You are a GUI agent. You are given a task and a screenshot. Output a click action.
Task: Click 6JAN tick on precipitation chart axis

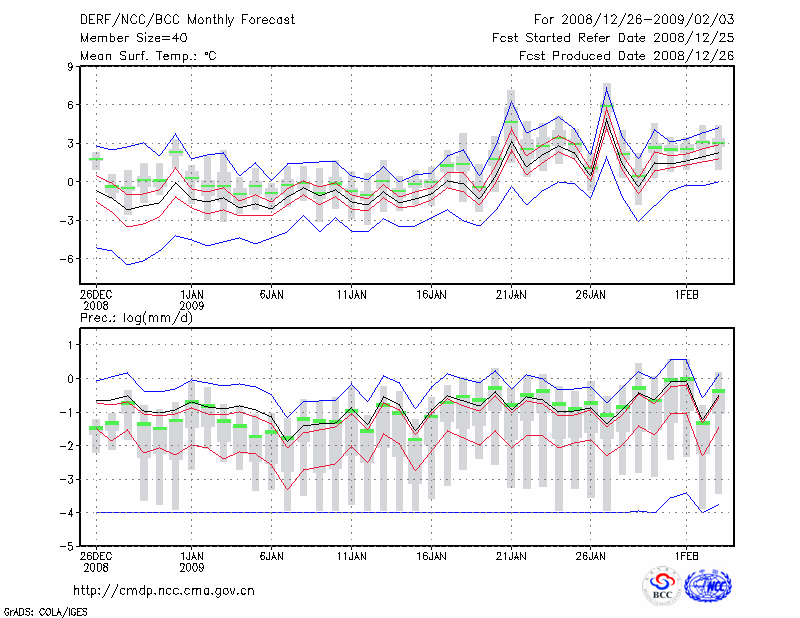(x=271, y=555)
